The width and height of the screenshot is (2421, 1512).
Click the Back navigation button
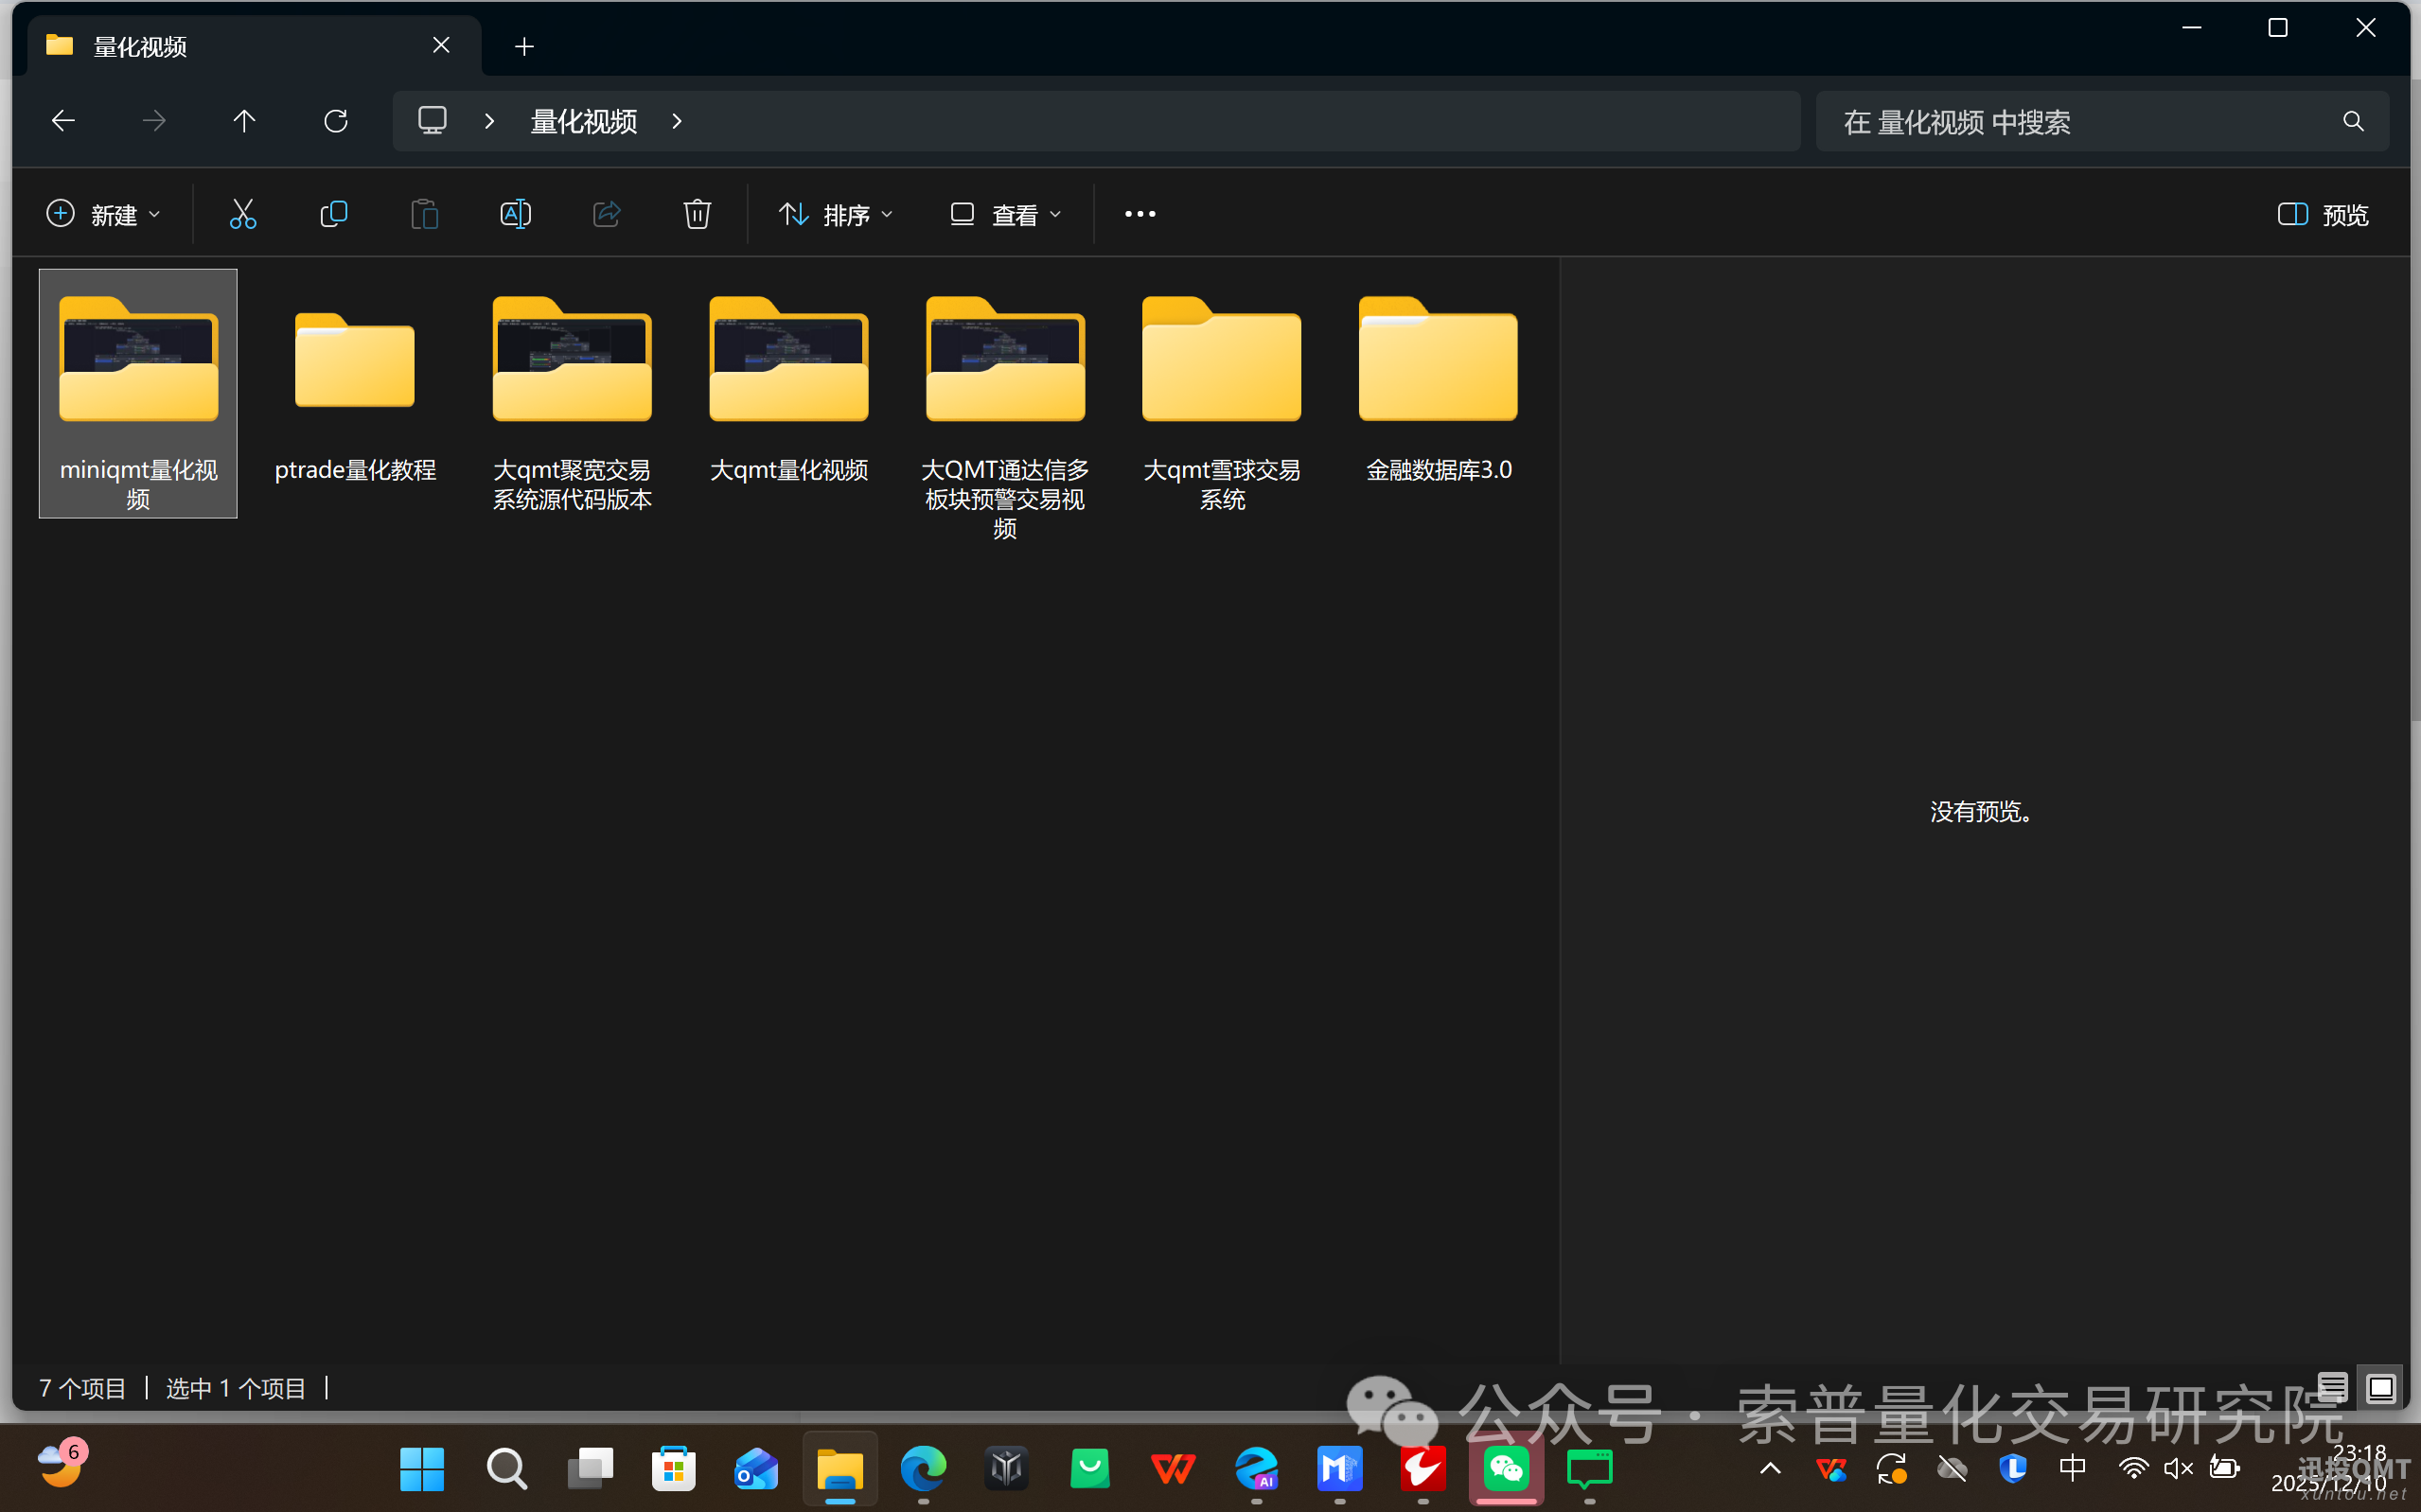pos(62,120)
